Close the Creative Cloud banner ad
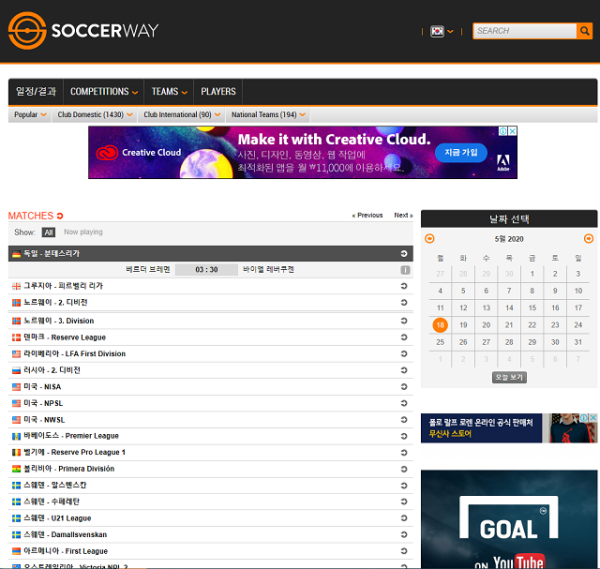 tap(512, 131)
